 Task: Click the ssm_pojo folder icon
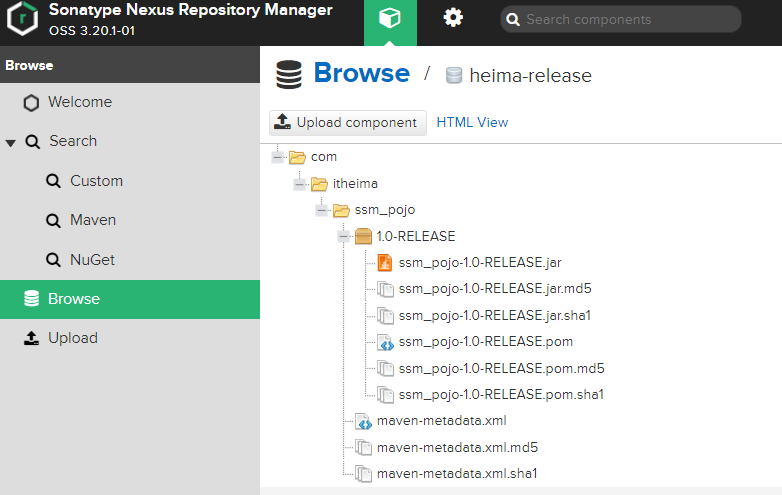coord(341,211)
